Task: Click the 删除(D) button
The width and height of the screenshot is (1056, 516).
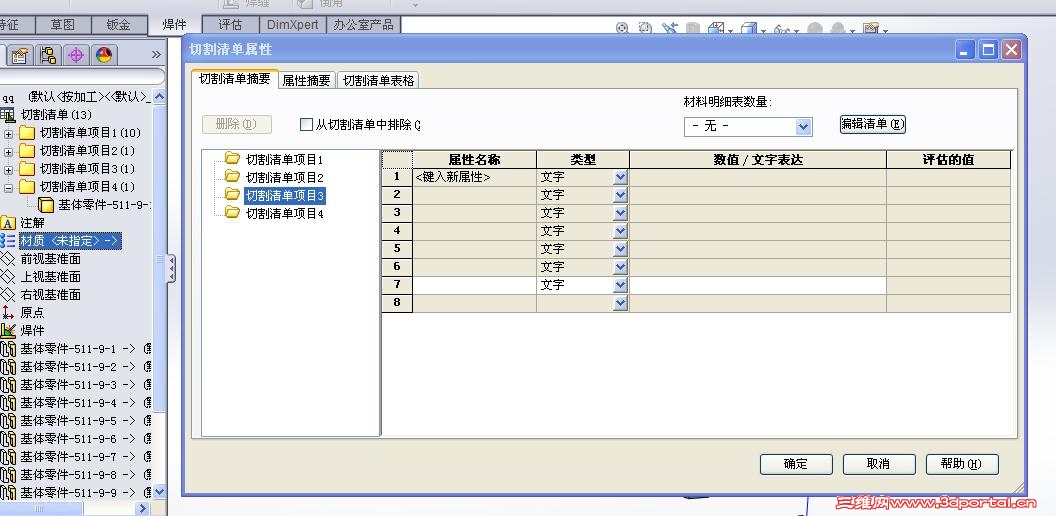Action: [x=236, y=125]
